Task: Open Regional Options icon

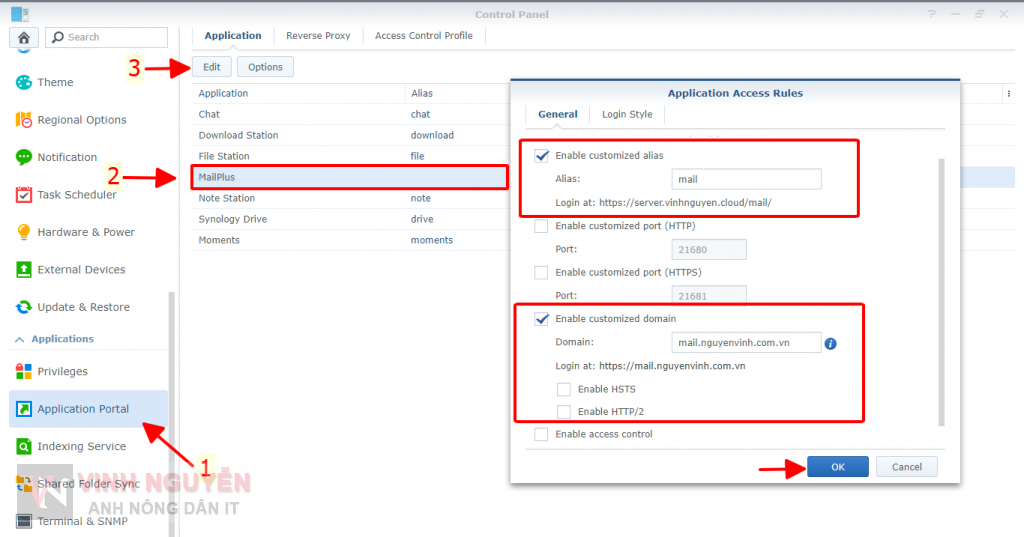Action: pos(24,120)
